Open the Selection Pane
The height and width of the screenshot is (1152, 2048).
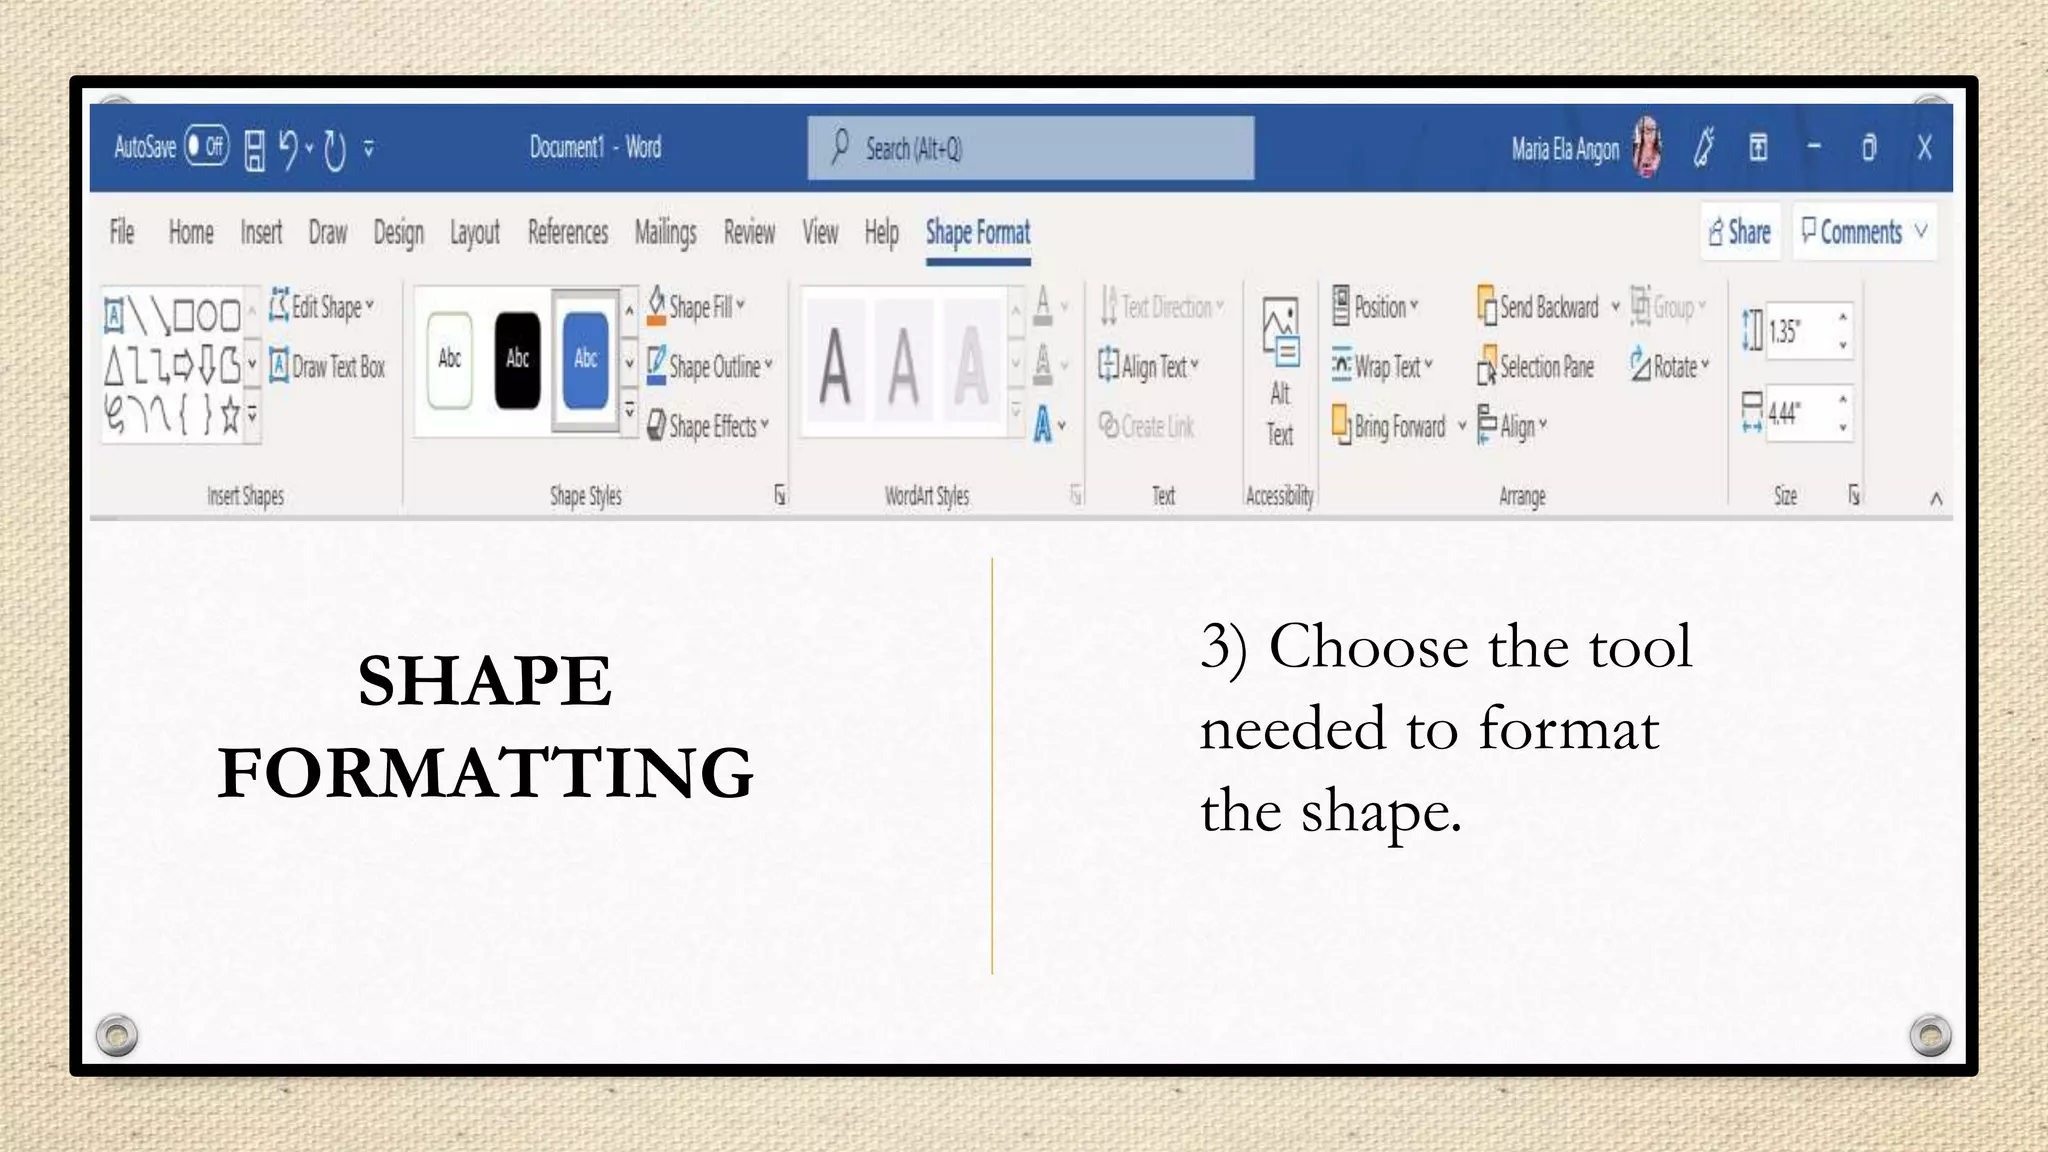[1536, 367]
